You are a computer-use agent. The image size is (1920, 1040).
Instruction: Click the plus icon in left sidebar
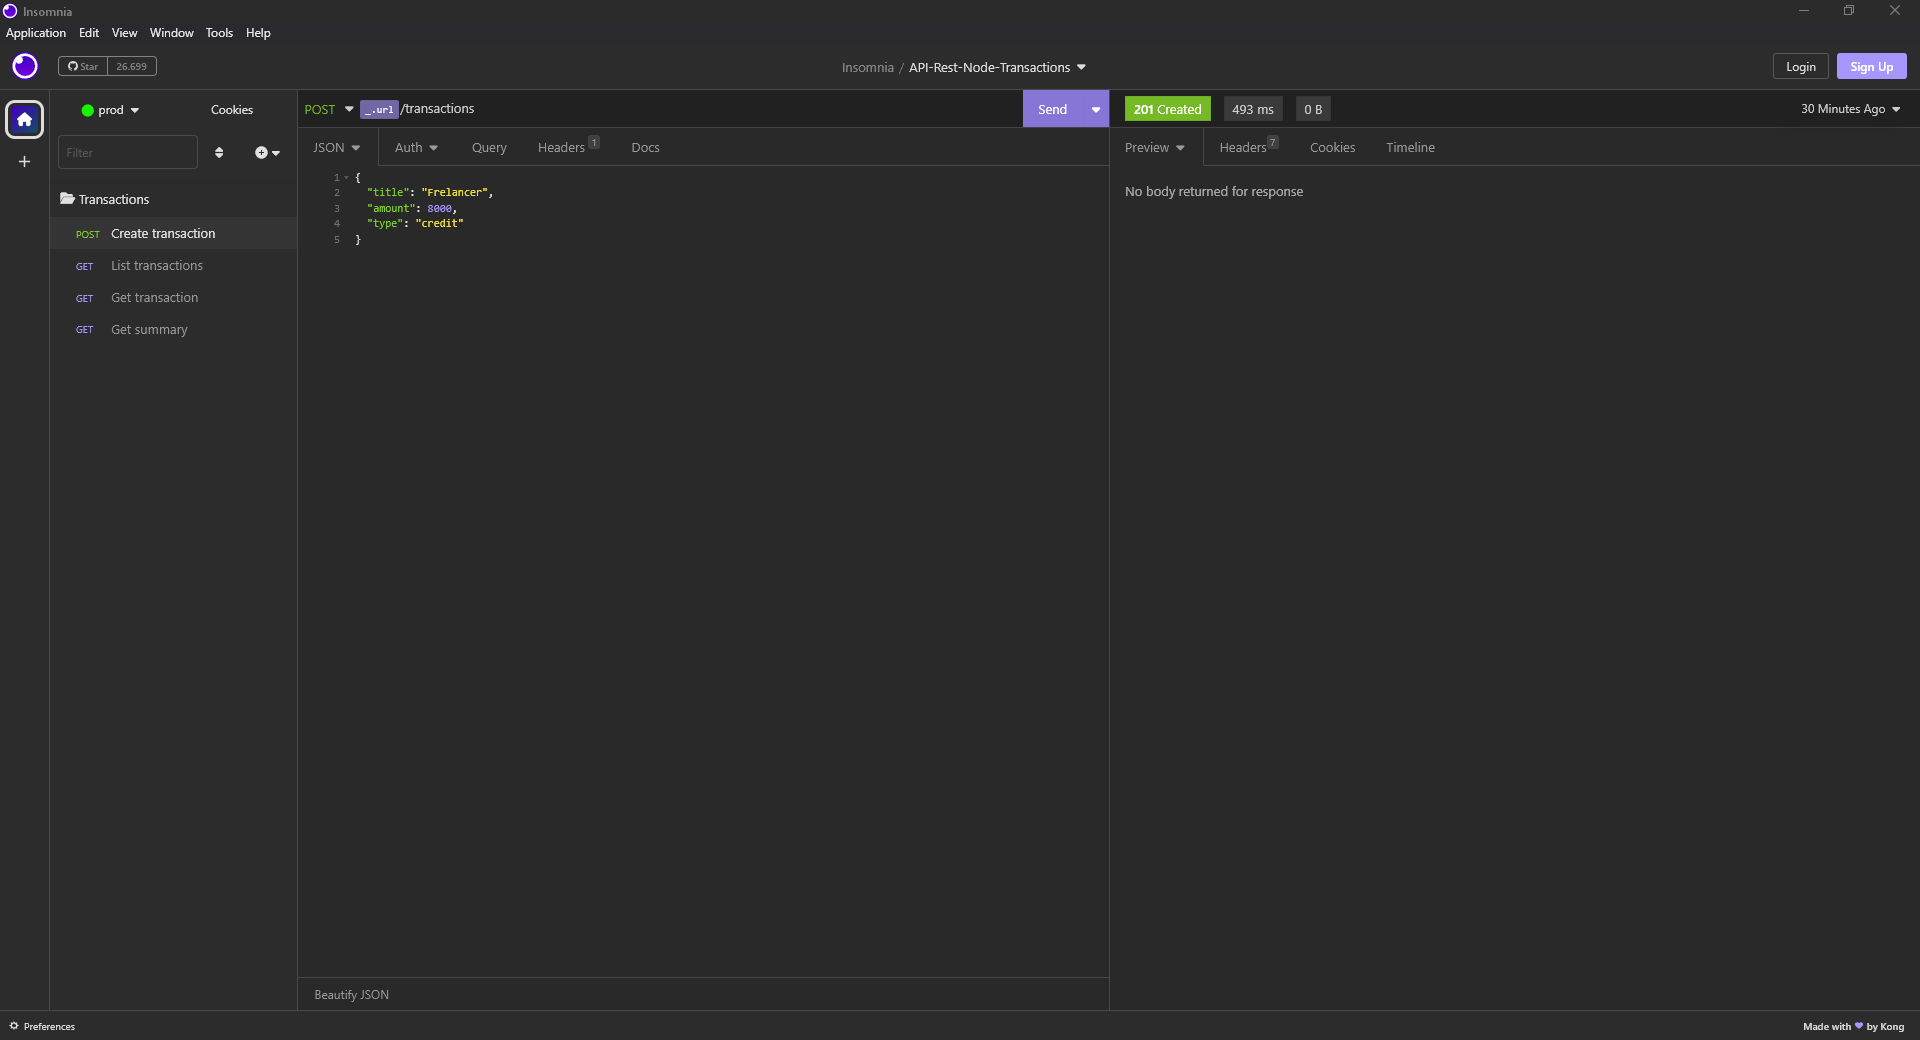24,161
